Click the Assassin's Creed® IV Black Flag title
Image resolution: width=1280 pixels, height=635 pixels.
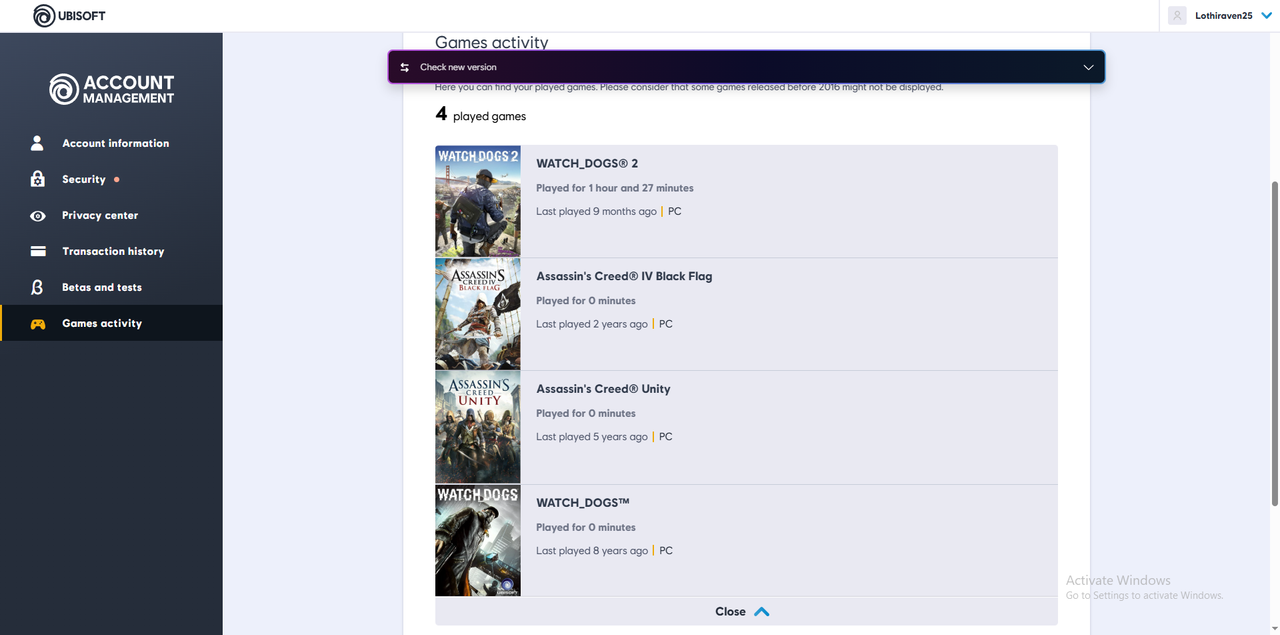(x=624, y=276)
